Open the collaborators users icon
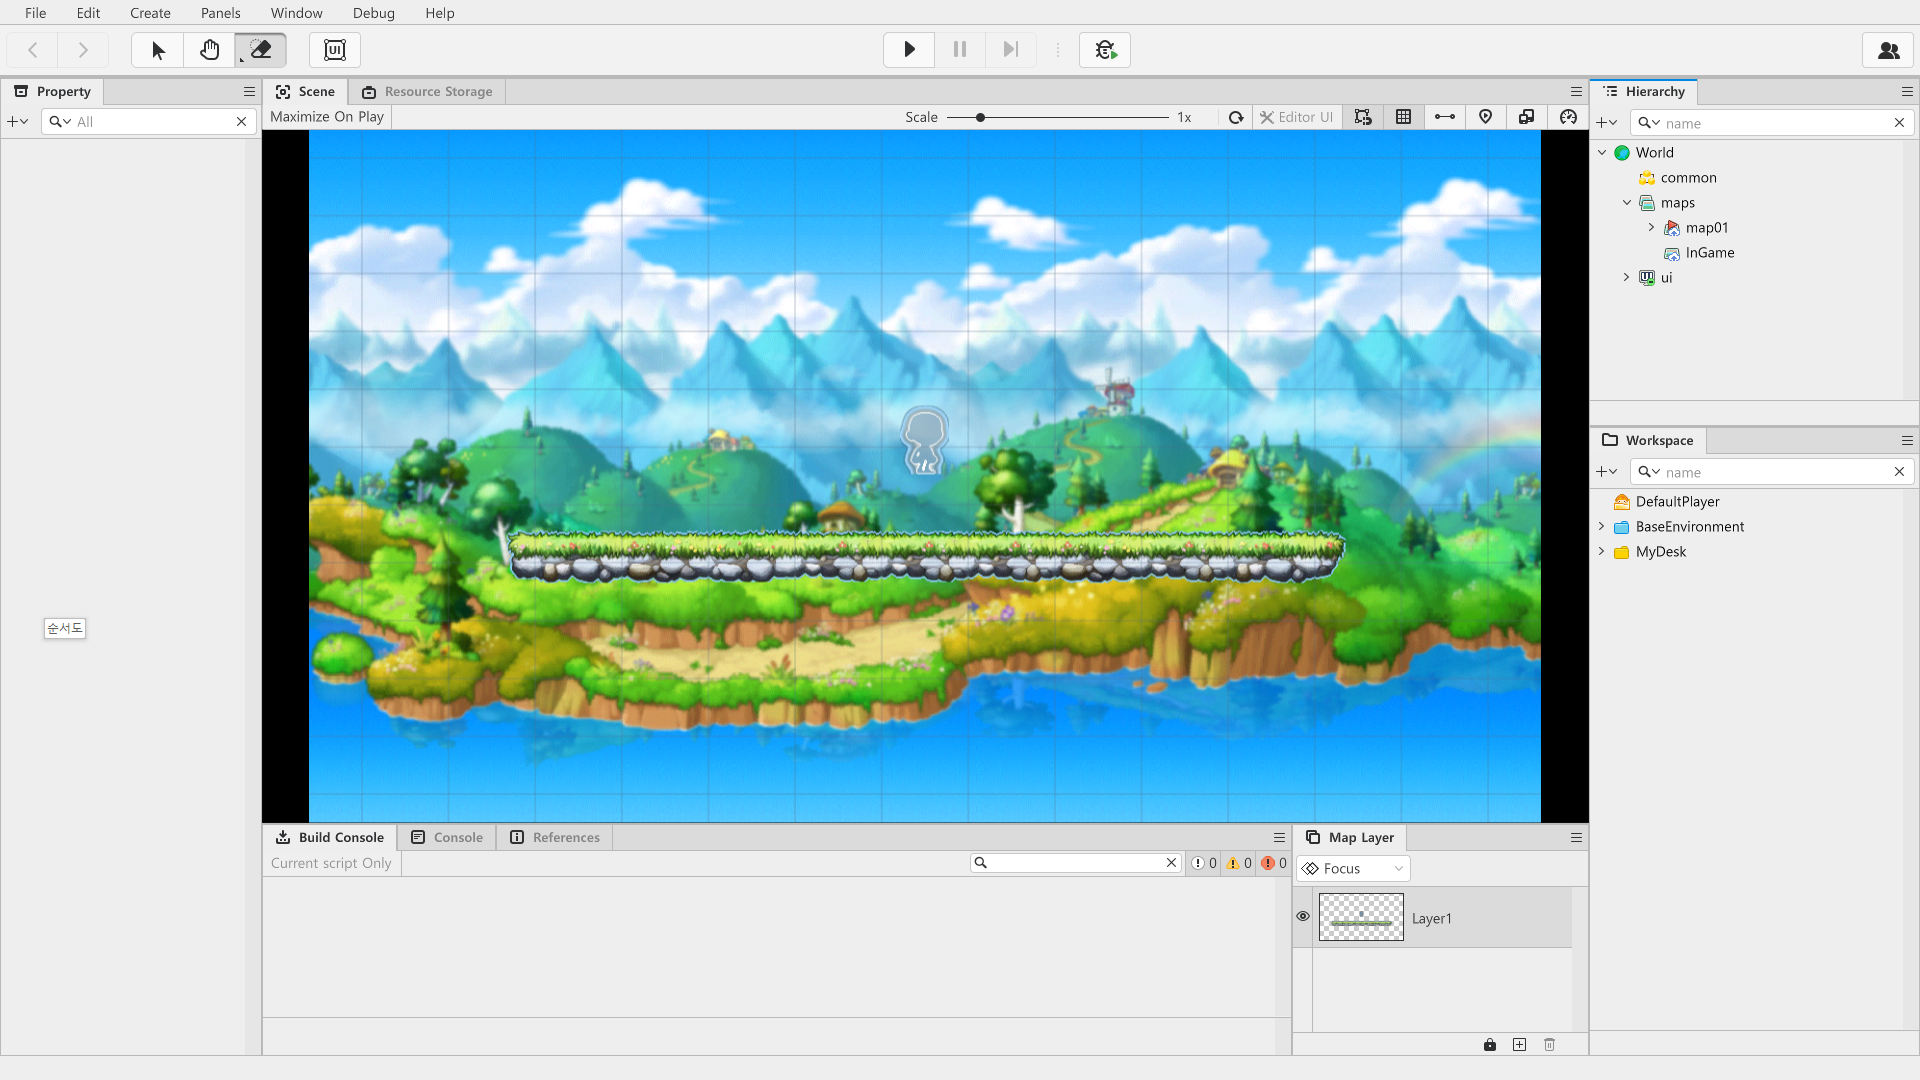This screenshot has width=1920, height=1080. pyautogui.click(x=1888, y=50)
